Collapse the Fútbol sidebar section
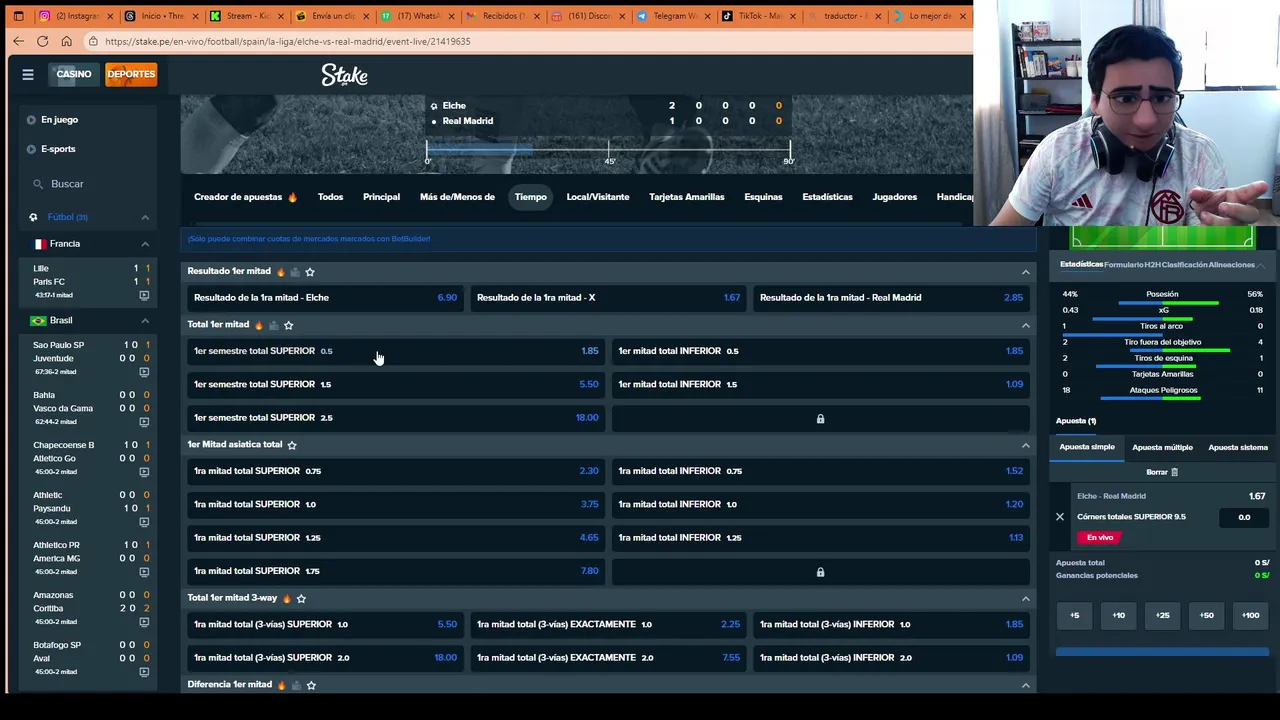The height and width of the screenshot is (720, 1280). pos(145,217)
